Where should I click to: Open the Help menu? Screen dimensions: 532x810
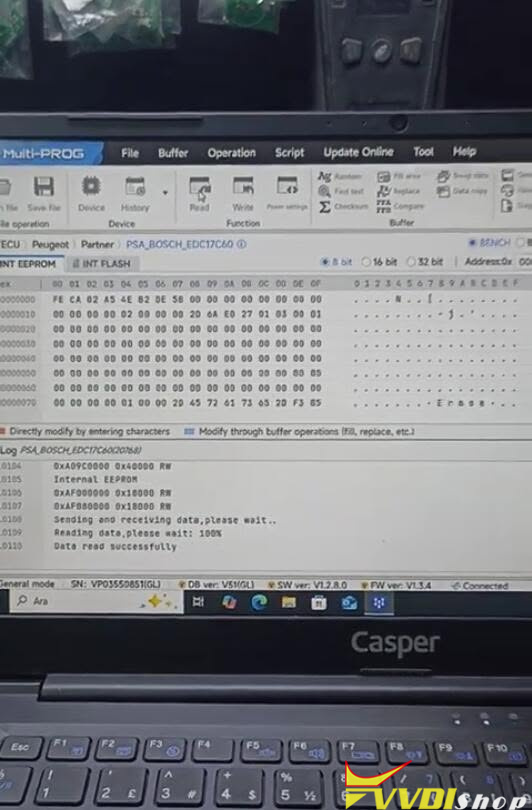pos(464,151)
